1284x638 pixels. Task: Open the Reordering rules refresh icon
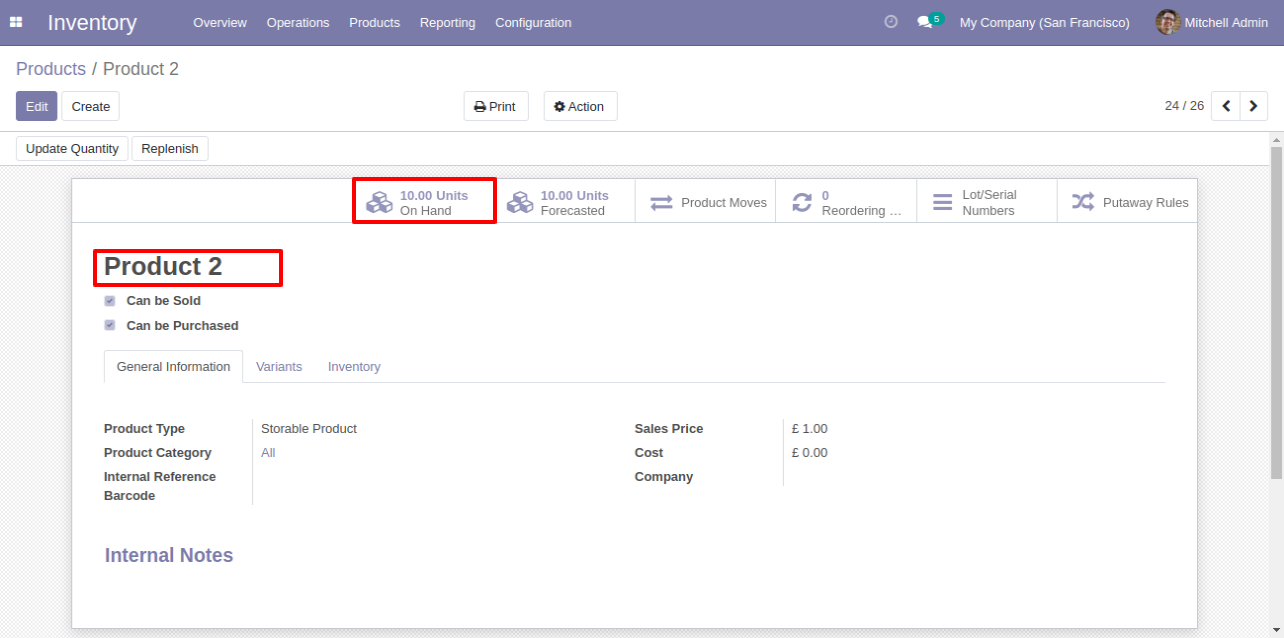click(x=802, y=203)
